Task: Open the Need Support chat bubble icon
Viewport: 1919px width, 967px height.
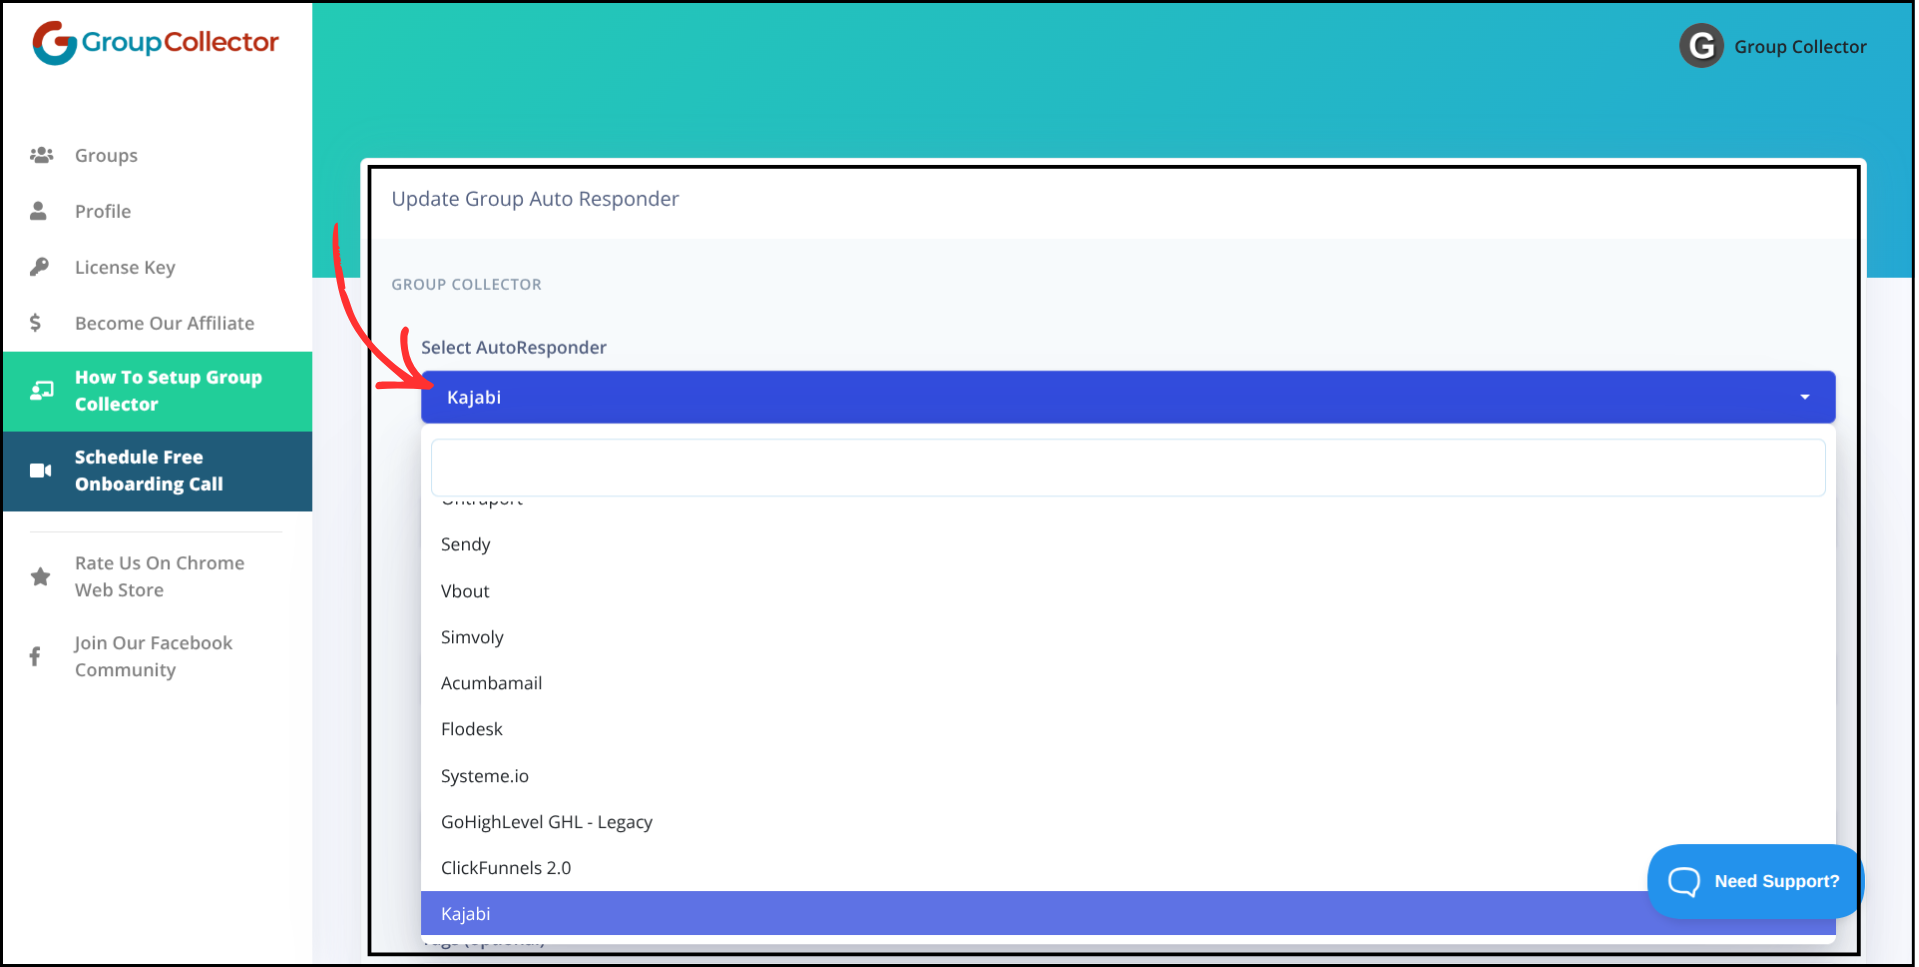Action: pyautogui.click(x=1685, y=881)
